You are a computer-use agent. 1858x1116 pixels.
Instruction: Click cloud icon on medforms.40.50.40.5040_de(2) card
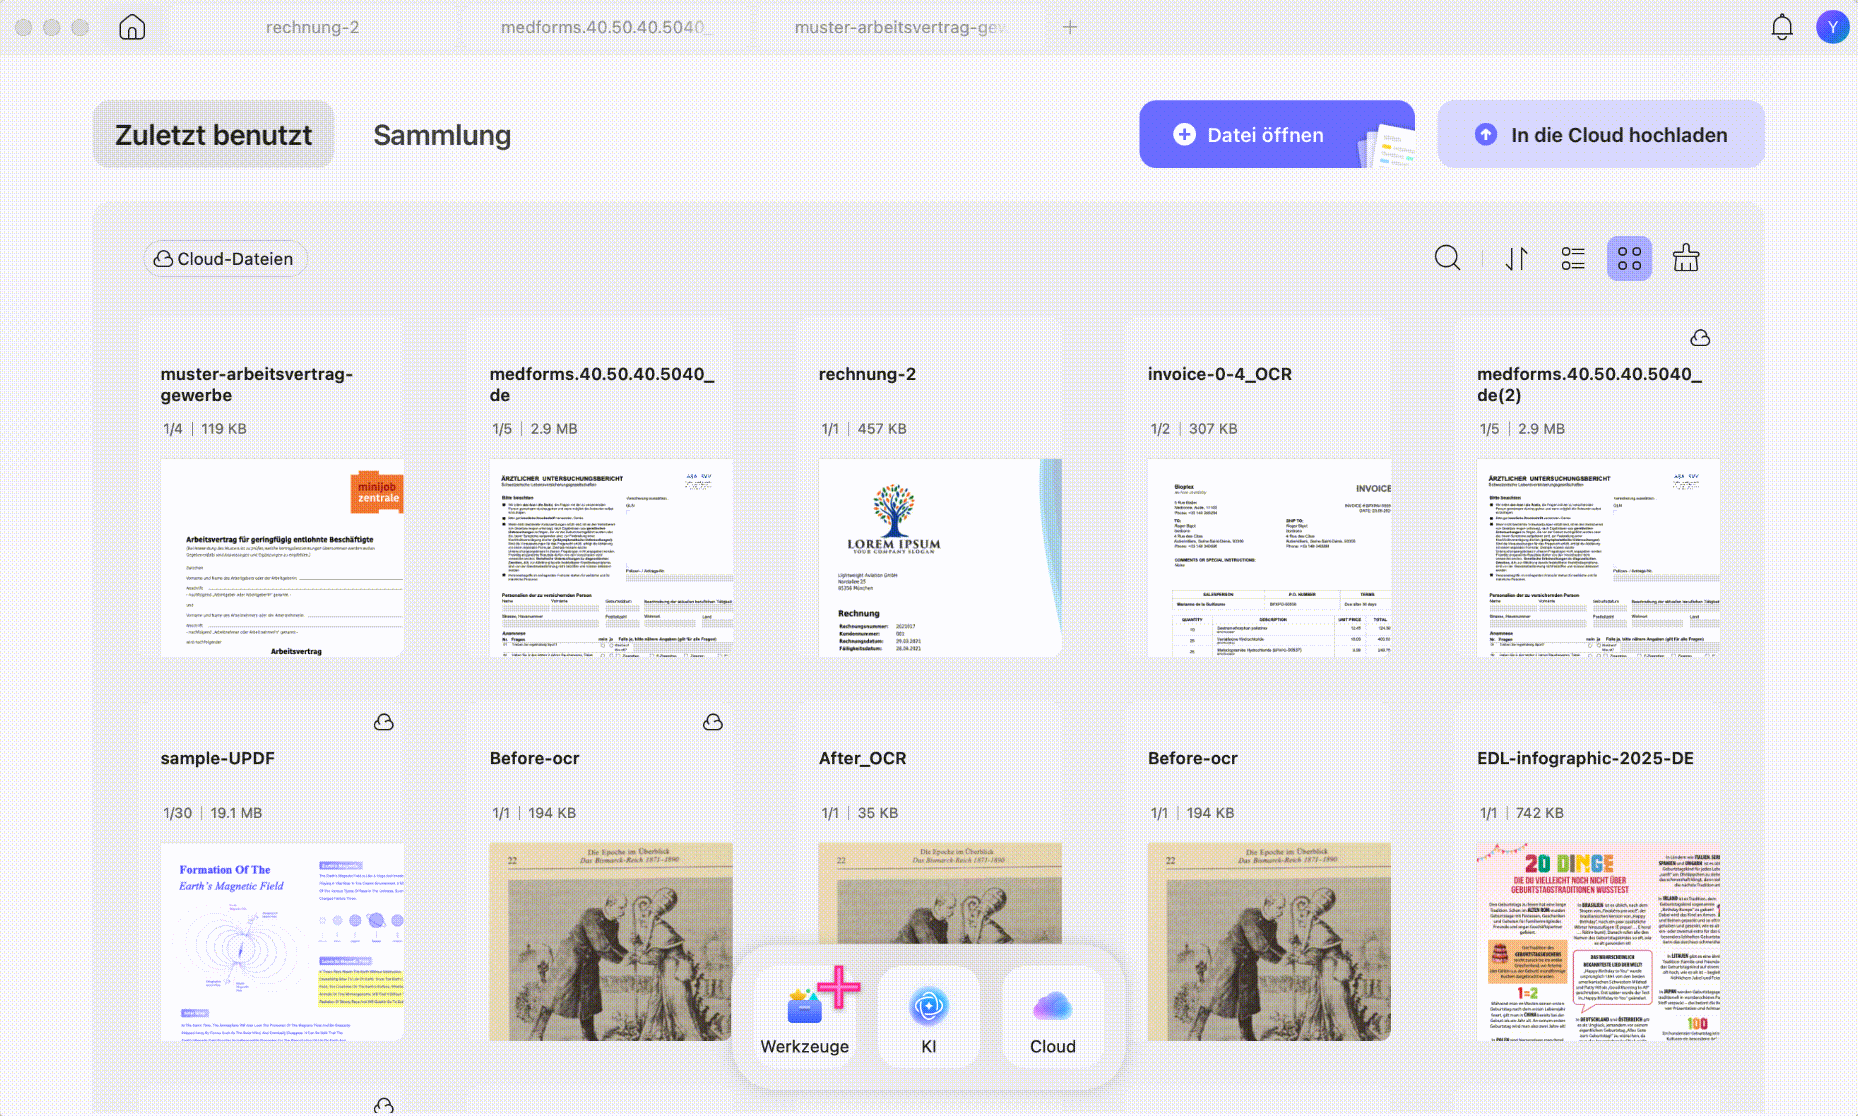pyautogui.click(x=1700, y=338)
